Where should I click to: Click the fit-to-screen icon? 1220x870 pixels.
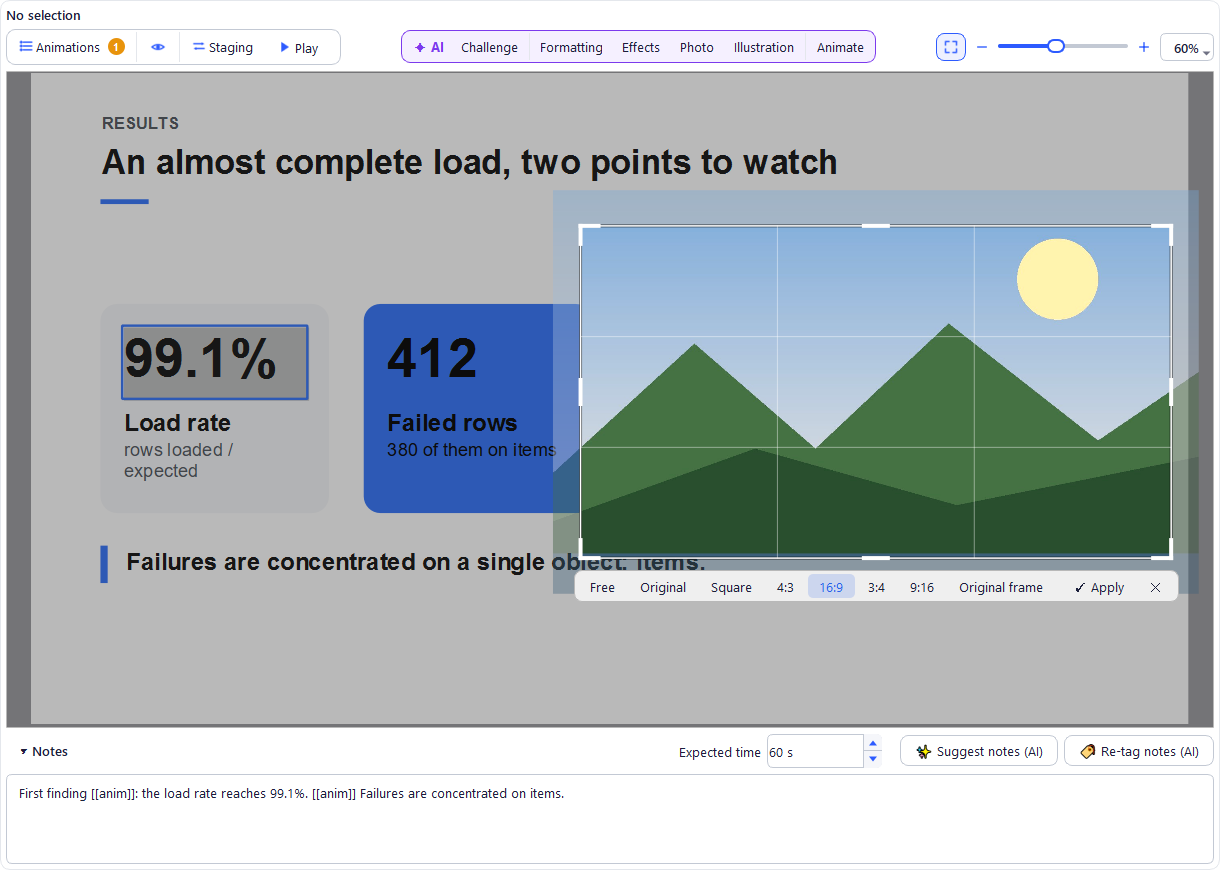pos(951,47)
